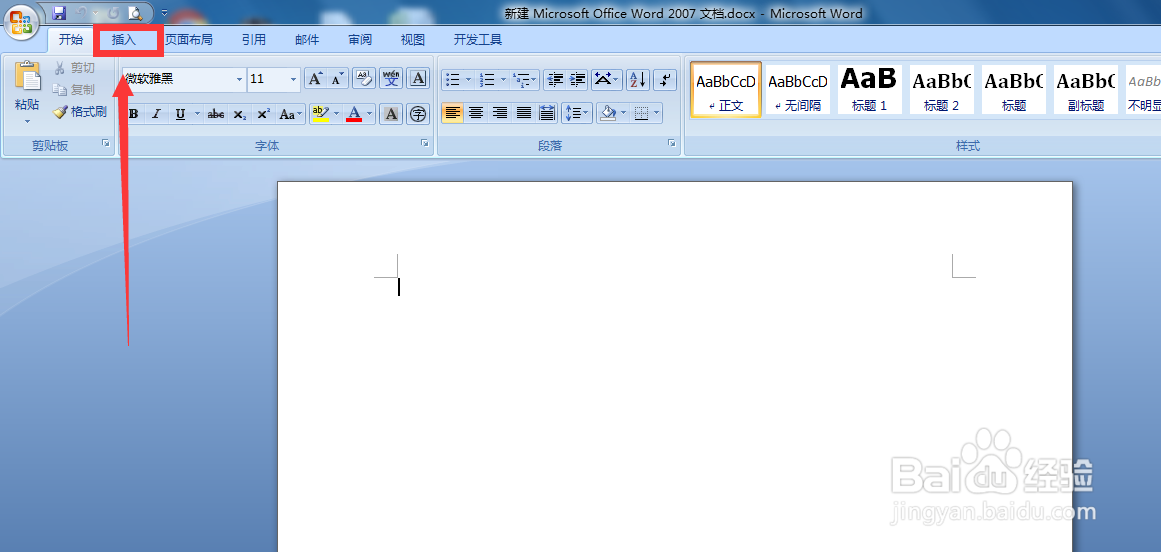
Task: Click 复制 (Copy) button
Action: (x=74, y=90)
